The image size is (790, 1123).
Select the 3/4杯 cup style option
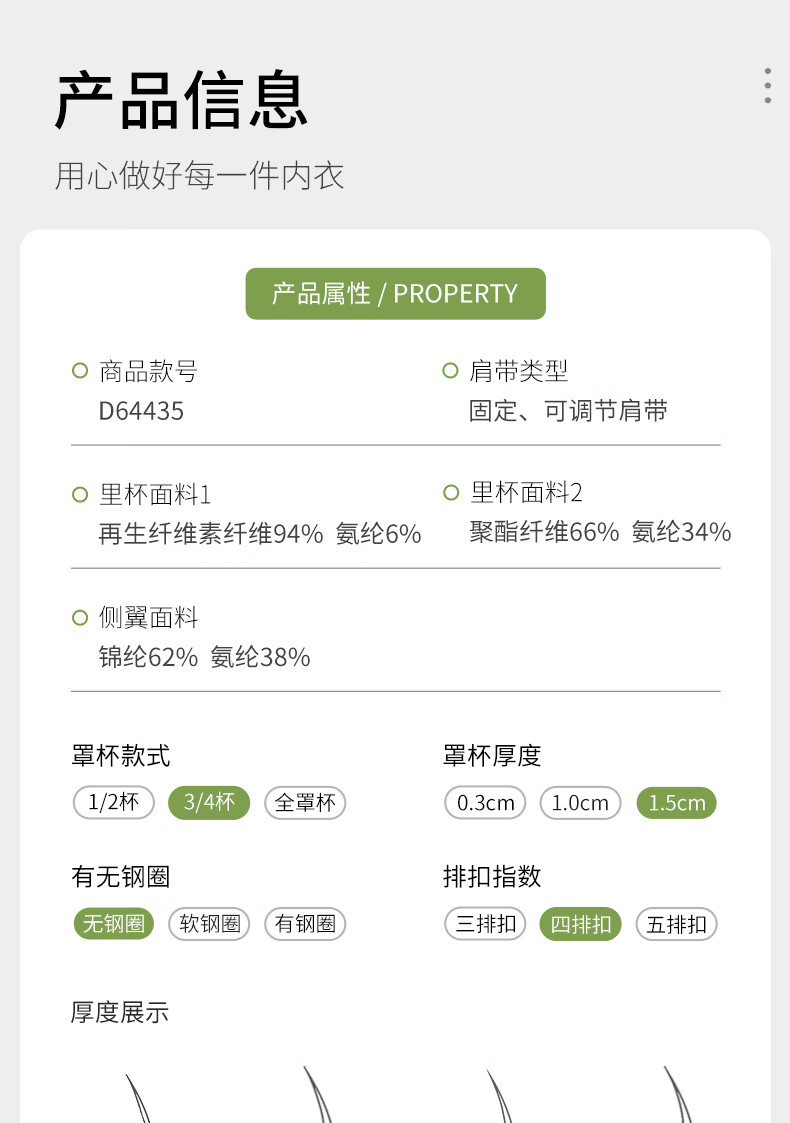[x=209, y=802]
